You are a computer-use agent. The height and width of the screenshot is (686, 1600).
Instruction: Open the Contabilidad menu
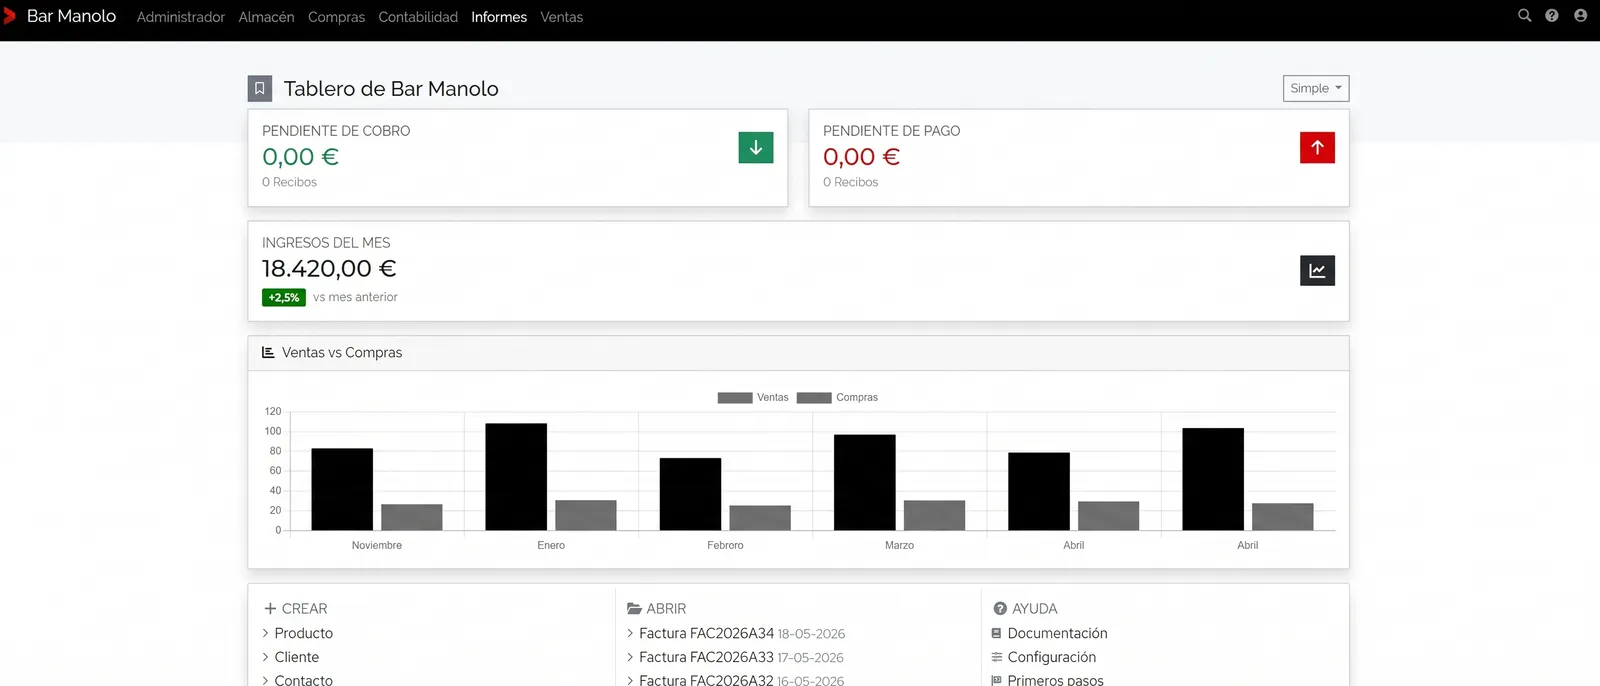click(x=418, y=17)
